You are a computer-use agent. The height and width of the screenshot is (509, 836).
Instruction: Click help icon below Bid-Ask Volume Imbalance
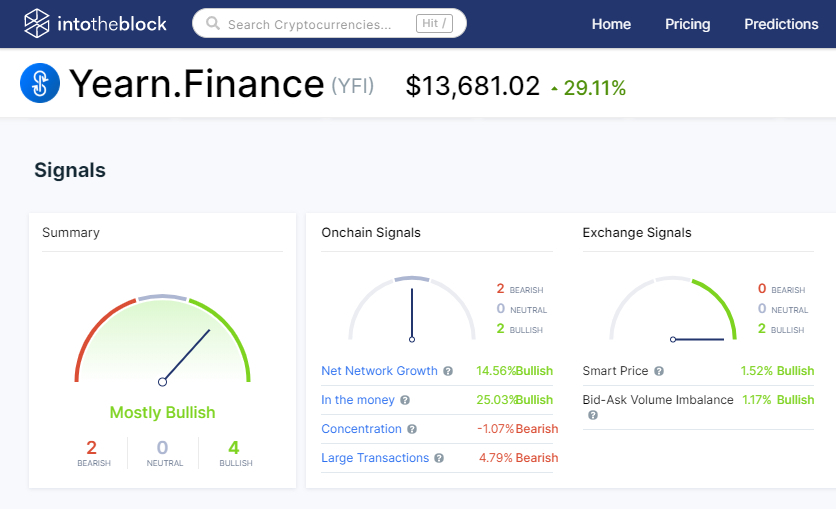point(593,415)
